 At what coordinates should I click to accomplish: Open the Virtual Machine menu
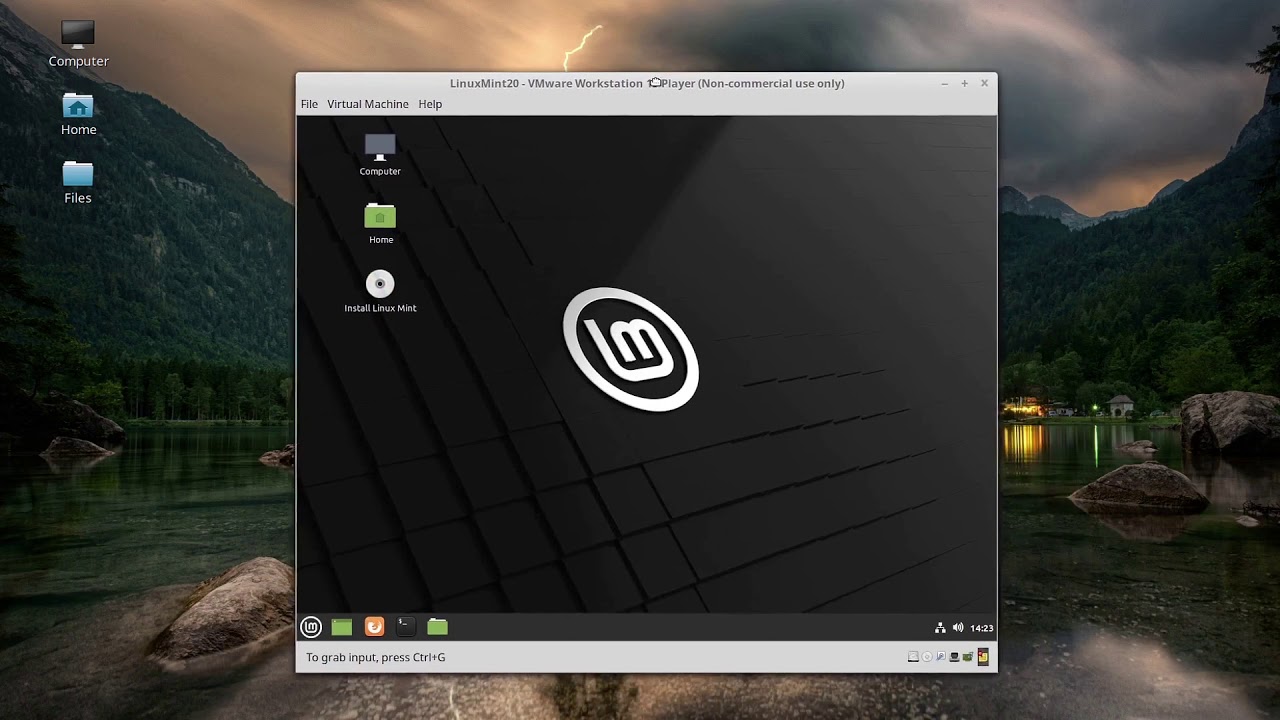click(x=368, y=104)
